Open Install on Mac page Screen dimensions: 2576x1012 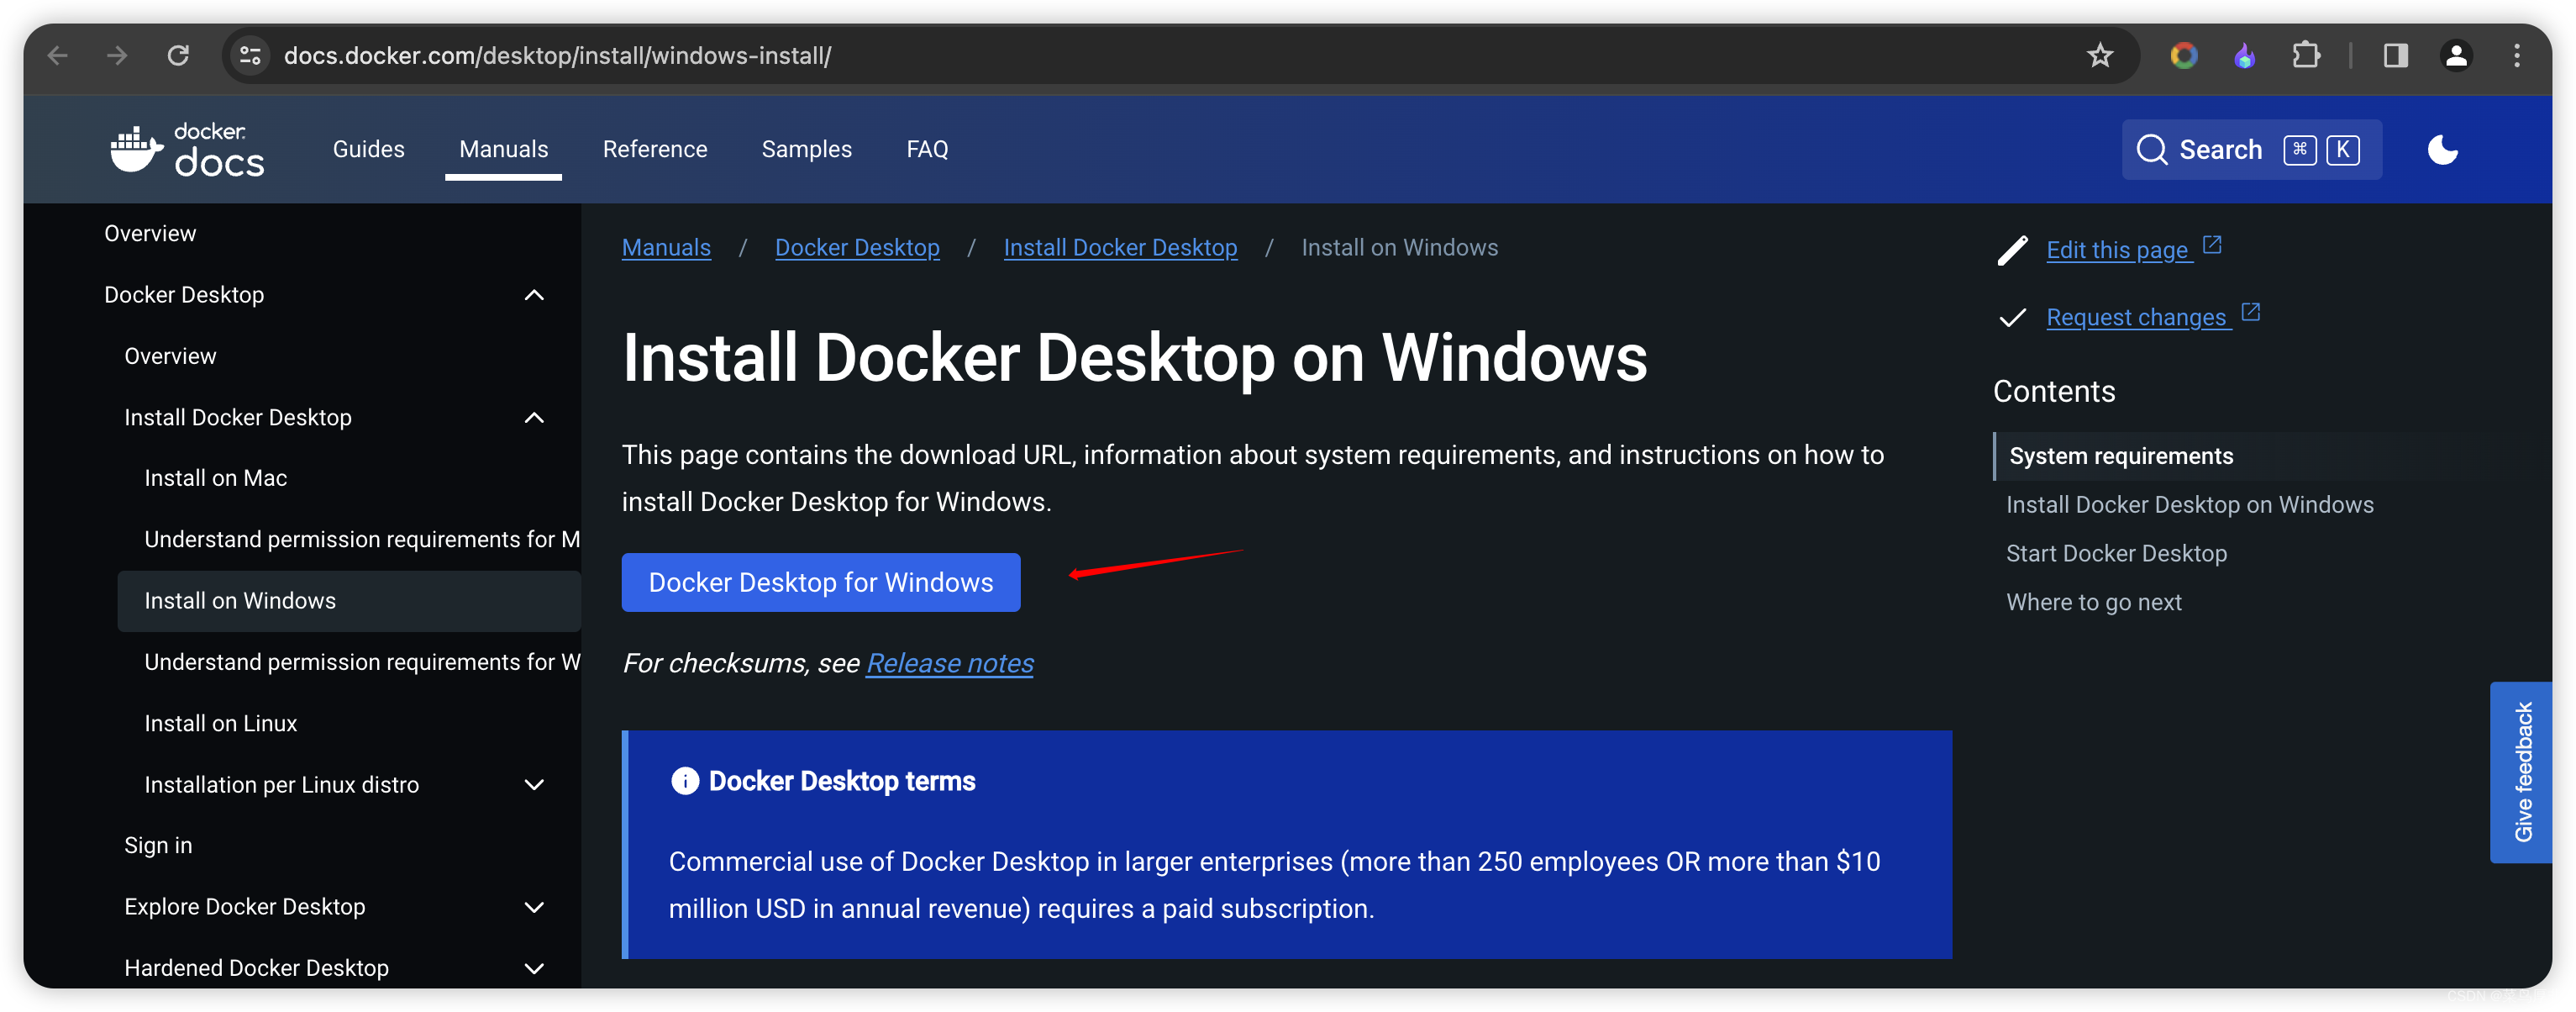pos(215,478)
